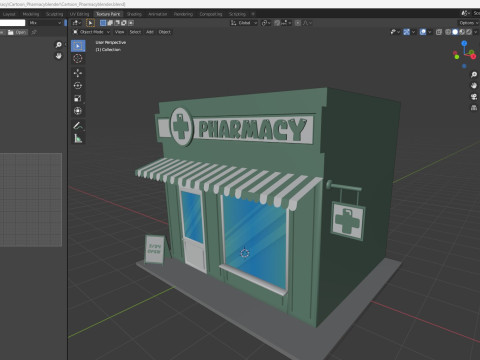480x360 pixels.
Task: Switch to wireframe viewport shading
Action: (x=448, y=32)
